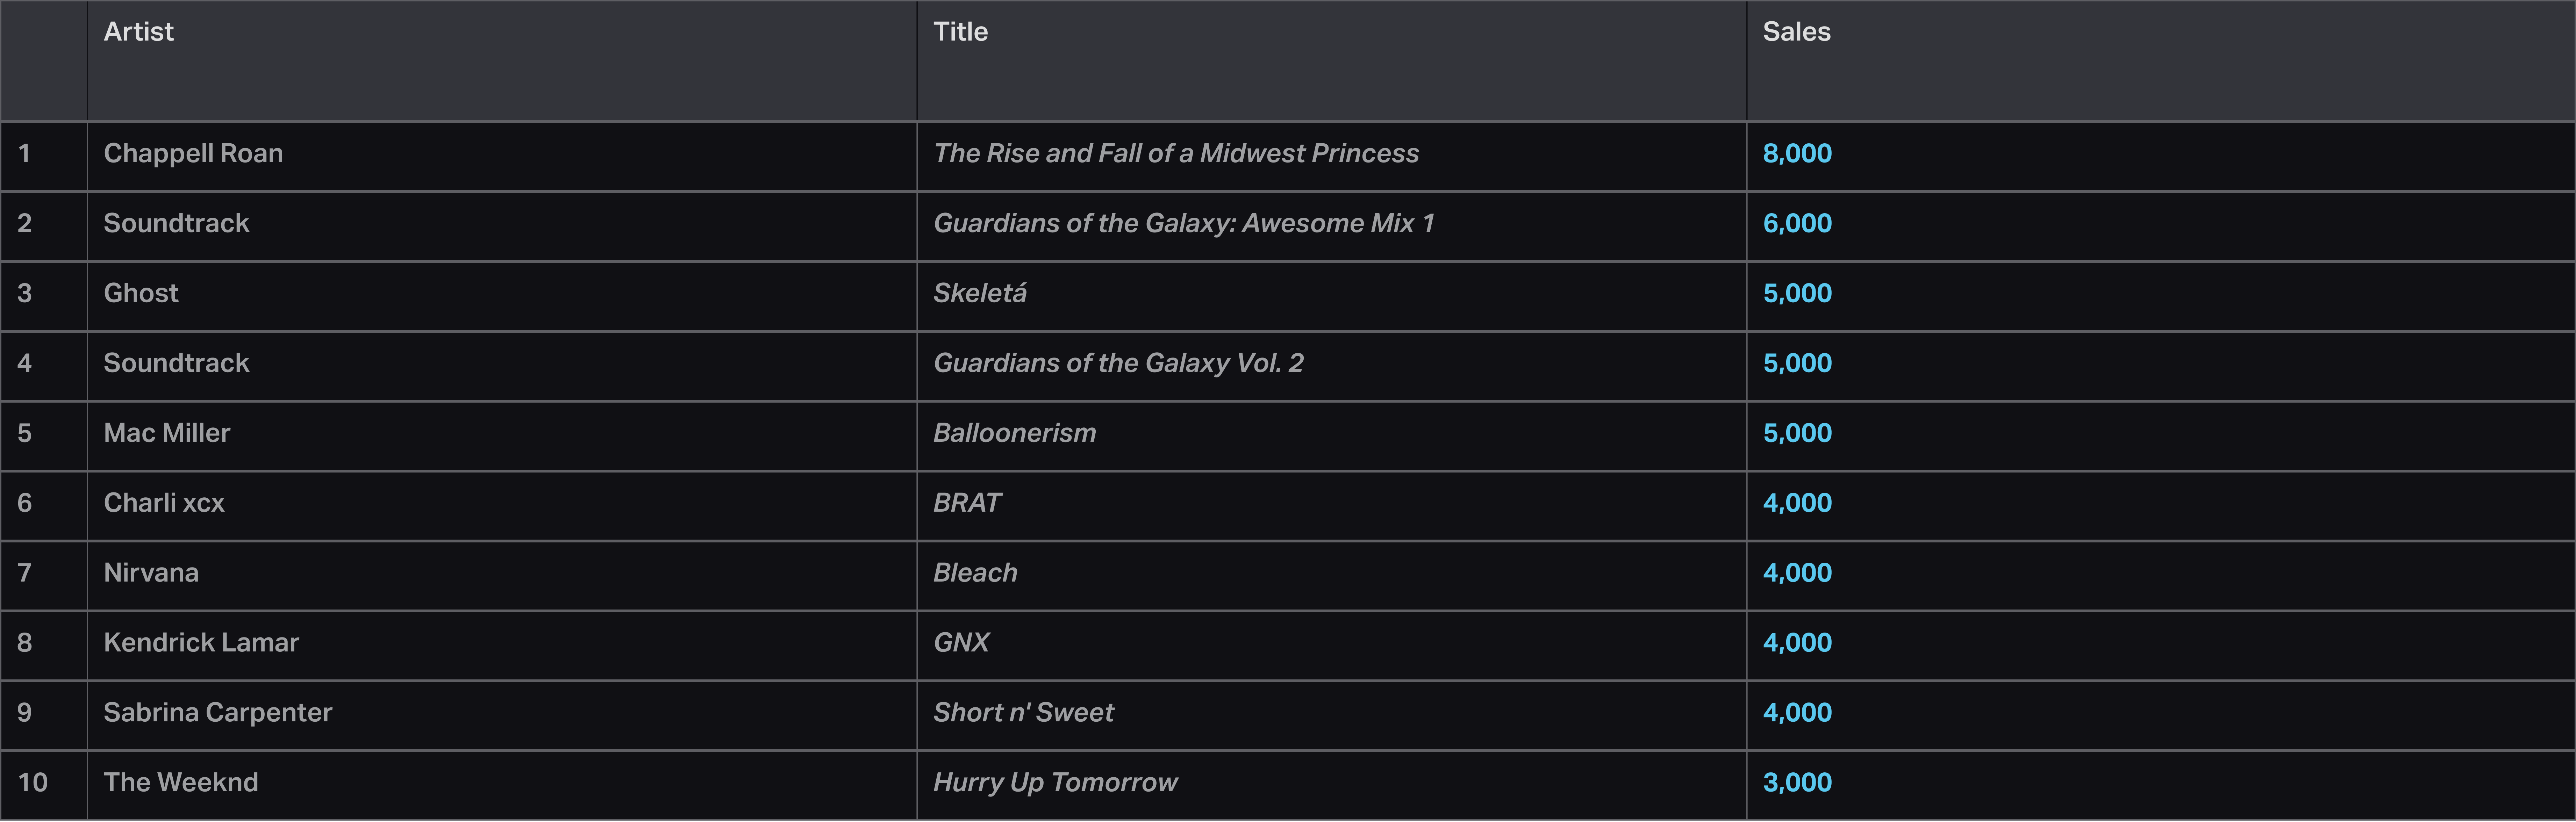Viewport: 2576px width, 822px height.
Task: Click the Sales column header
Action: tap(1796, 32)
